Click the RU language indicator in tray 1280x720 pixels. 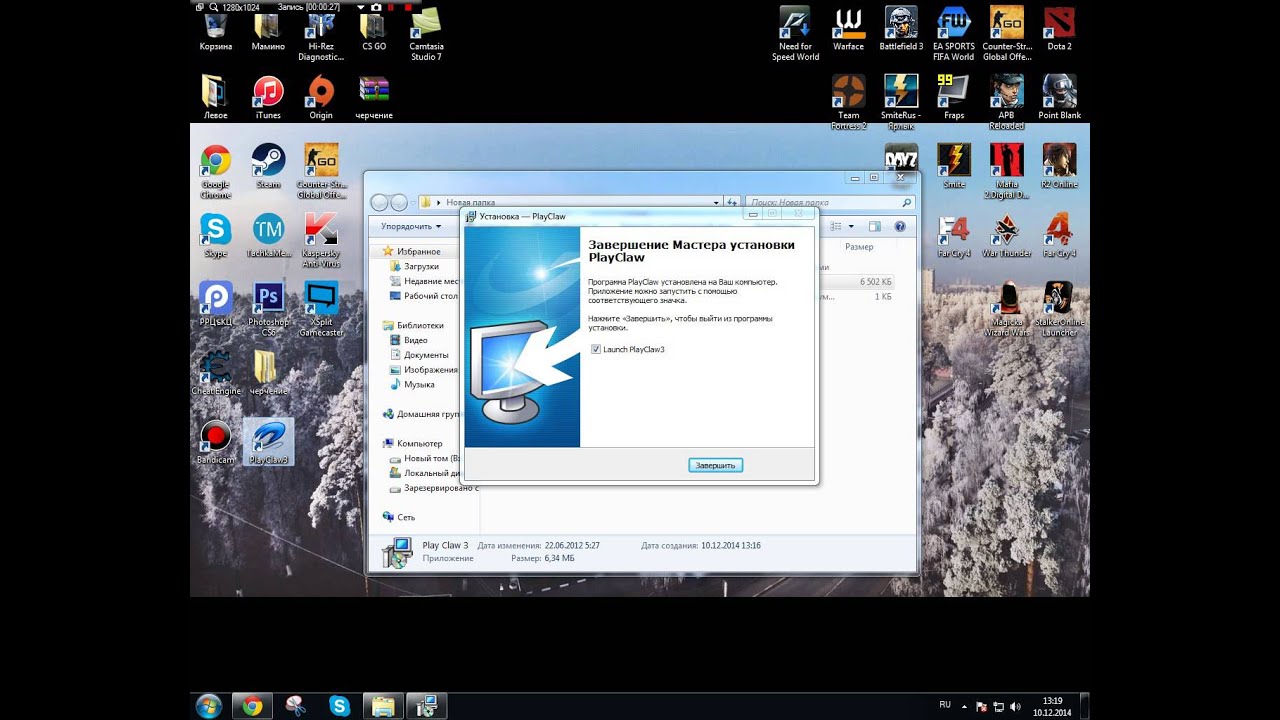point(945,705)
